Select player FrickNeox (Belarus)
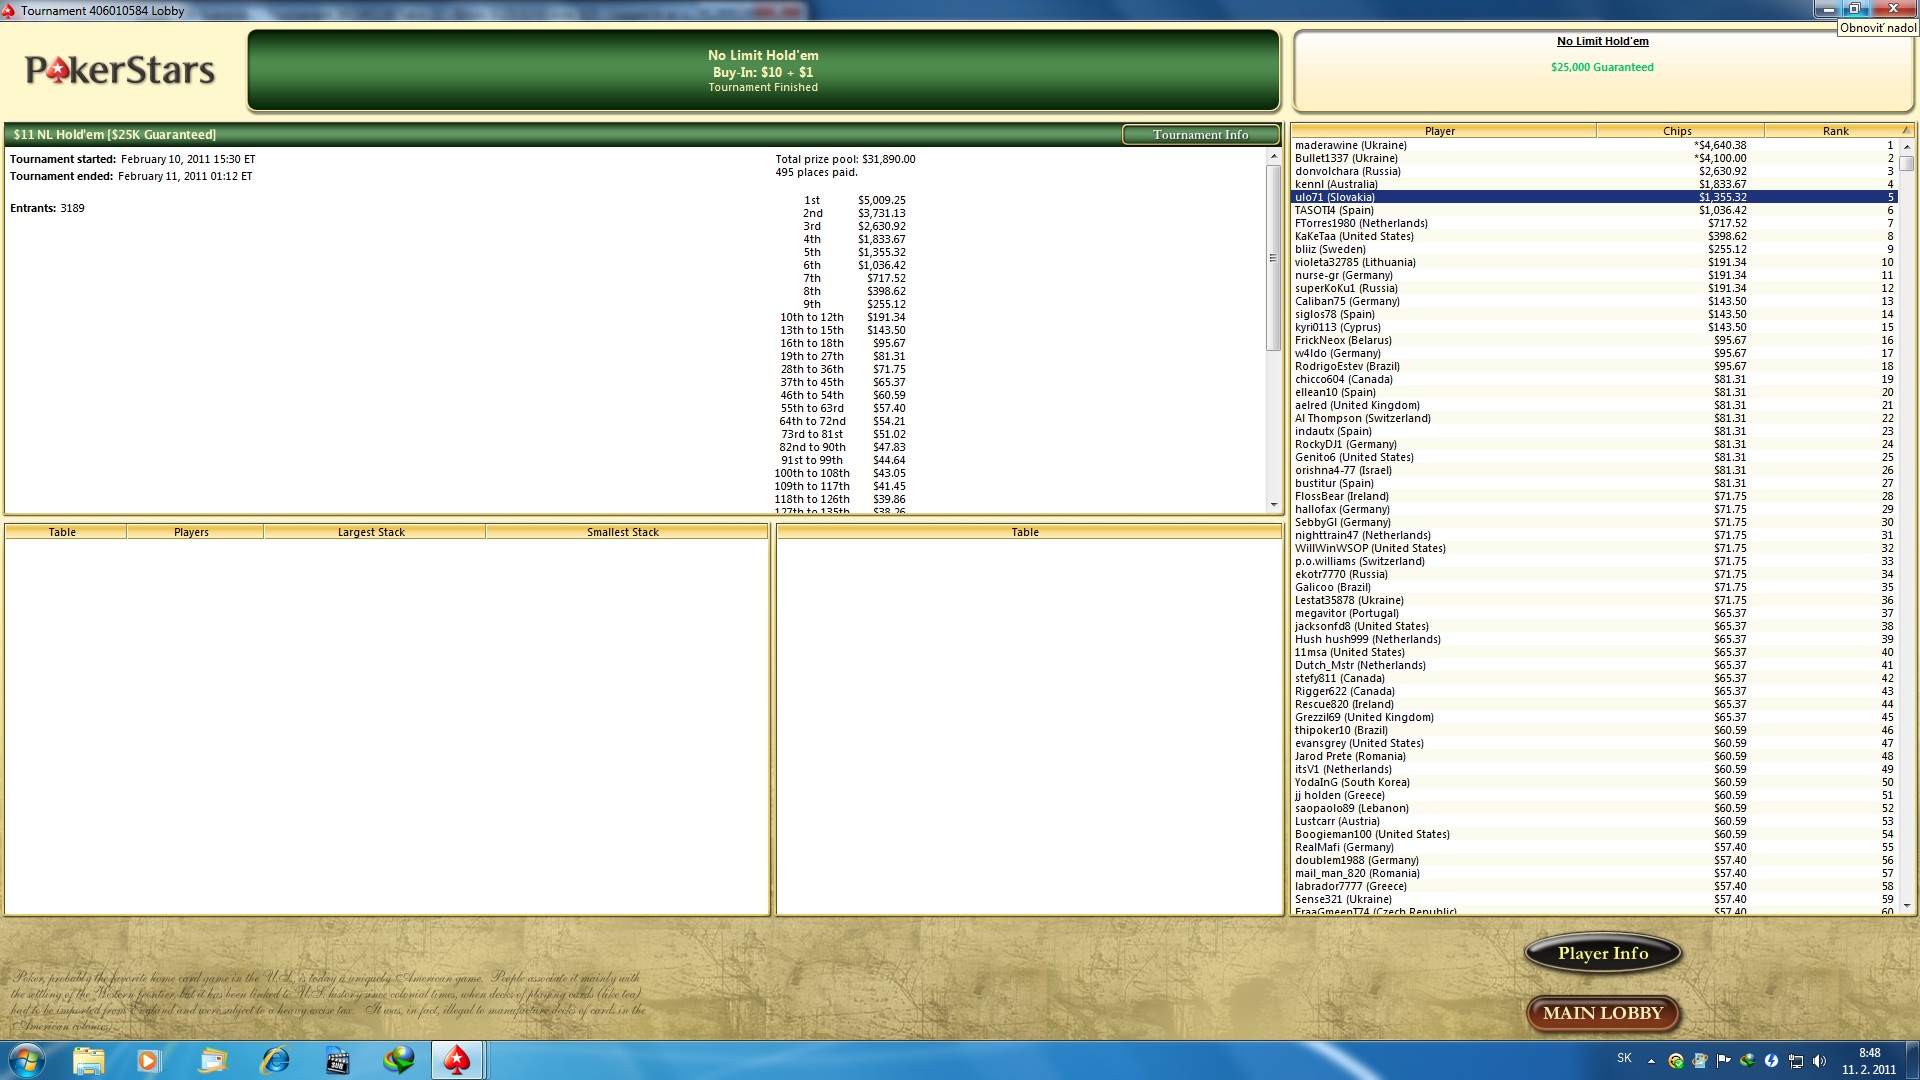Screen dimensions: 1920x1080 click(1594, 340)
